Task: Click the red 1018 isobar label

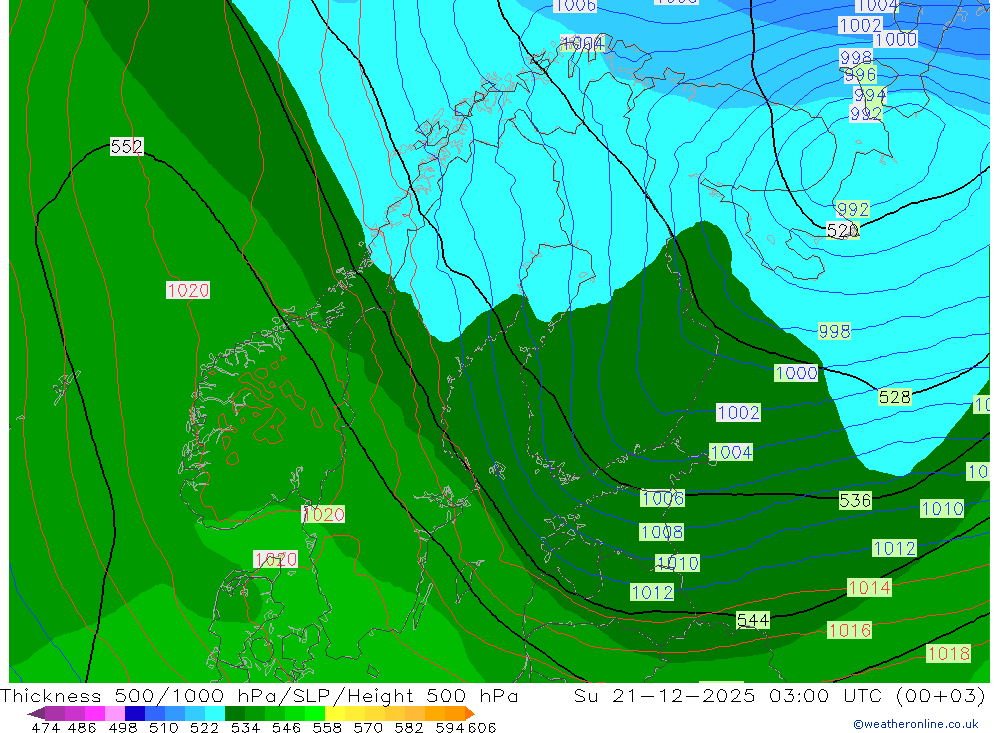Action: coord(948,653)
